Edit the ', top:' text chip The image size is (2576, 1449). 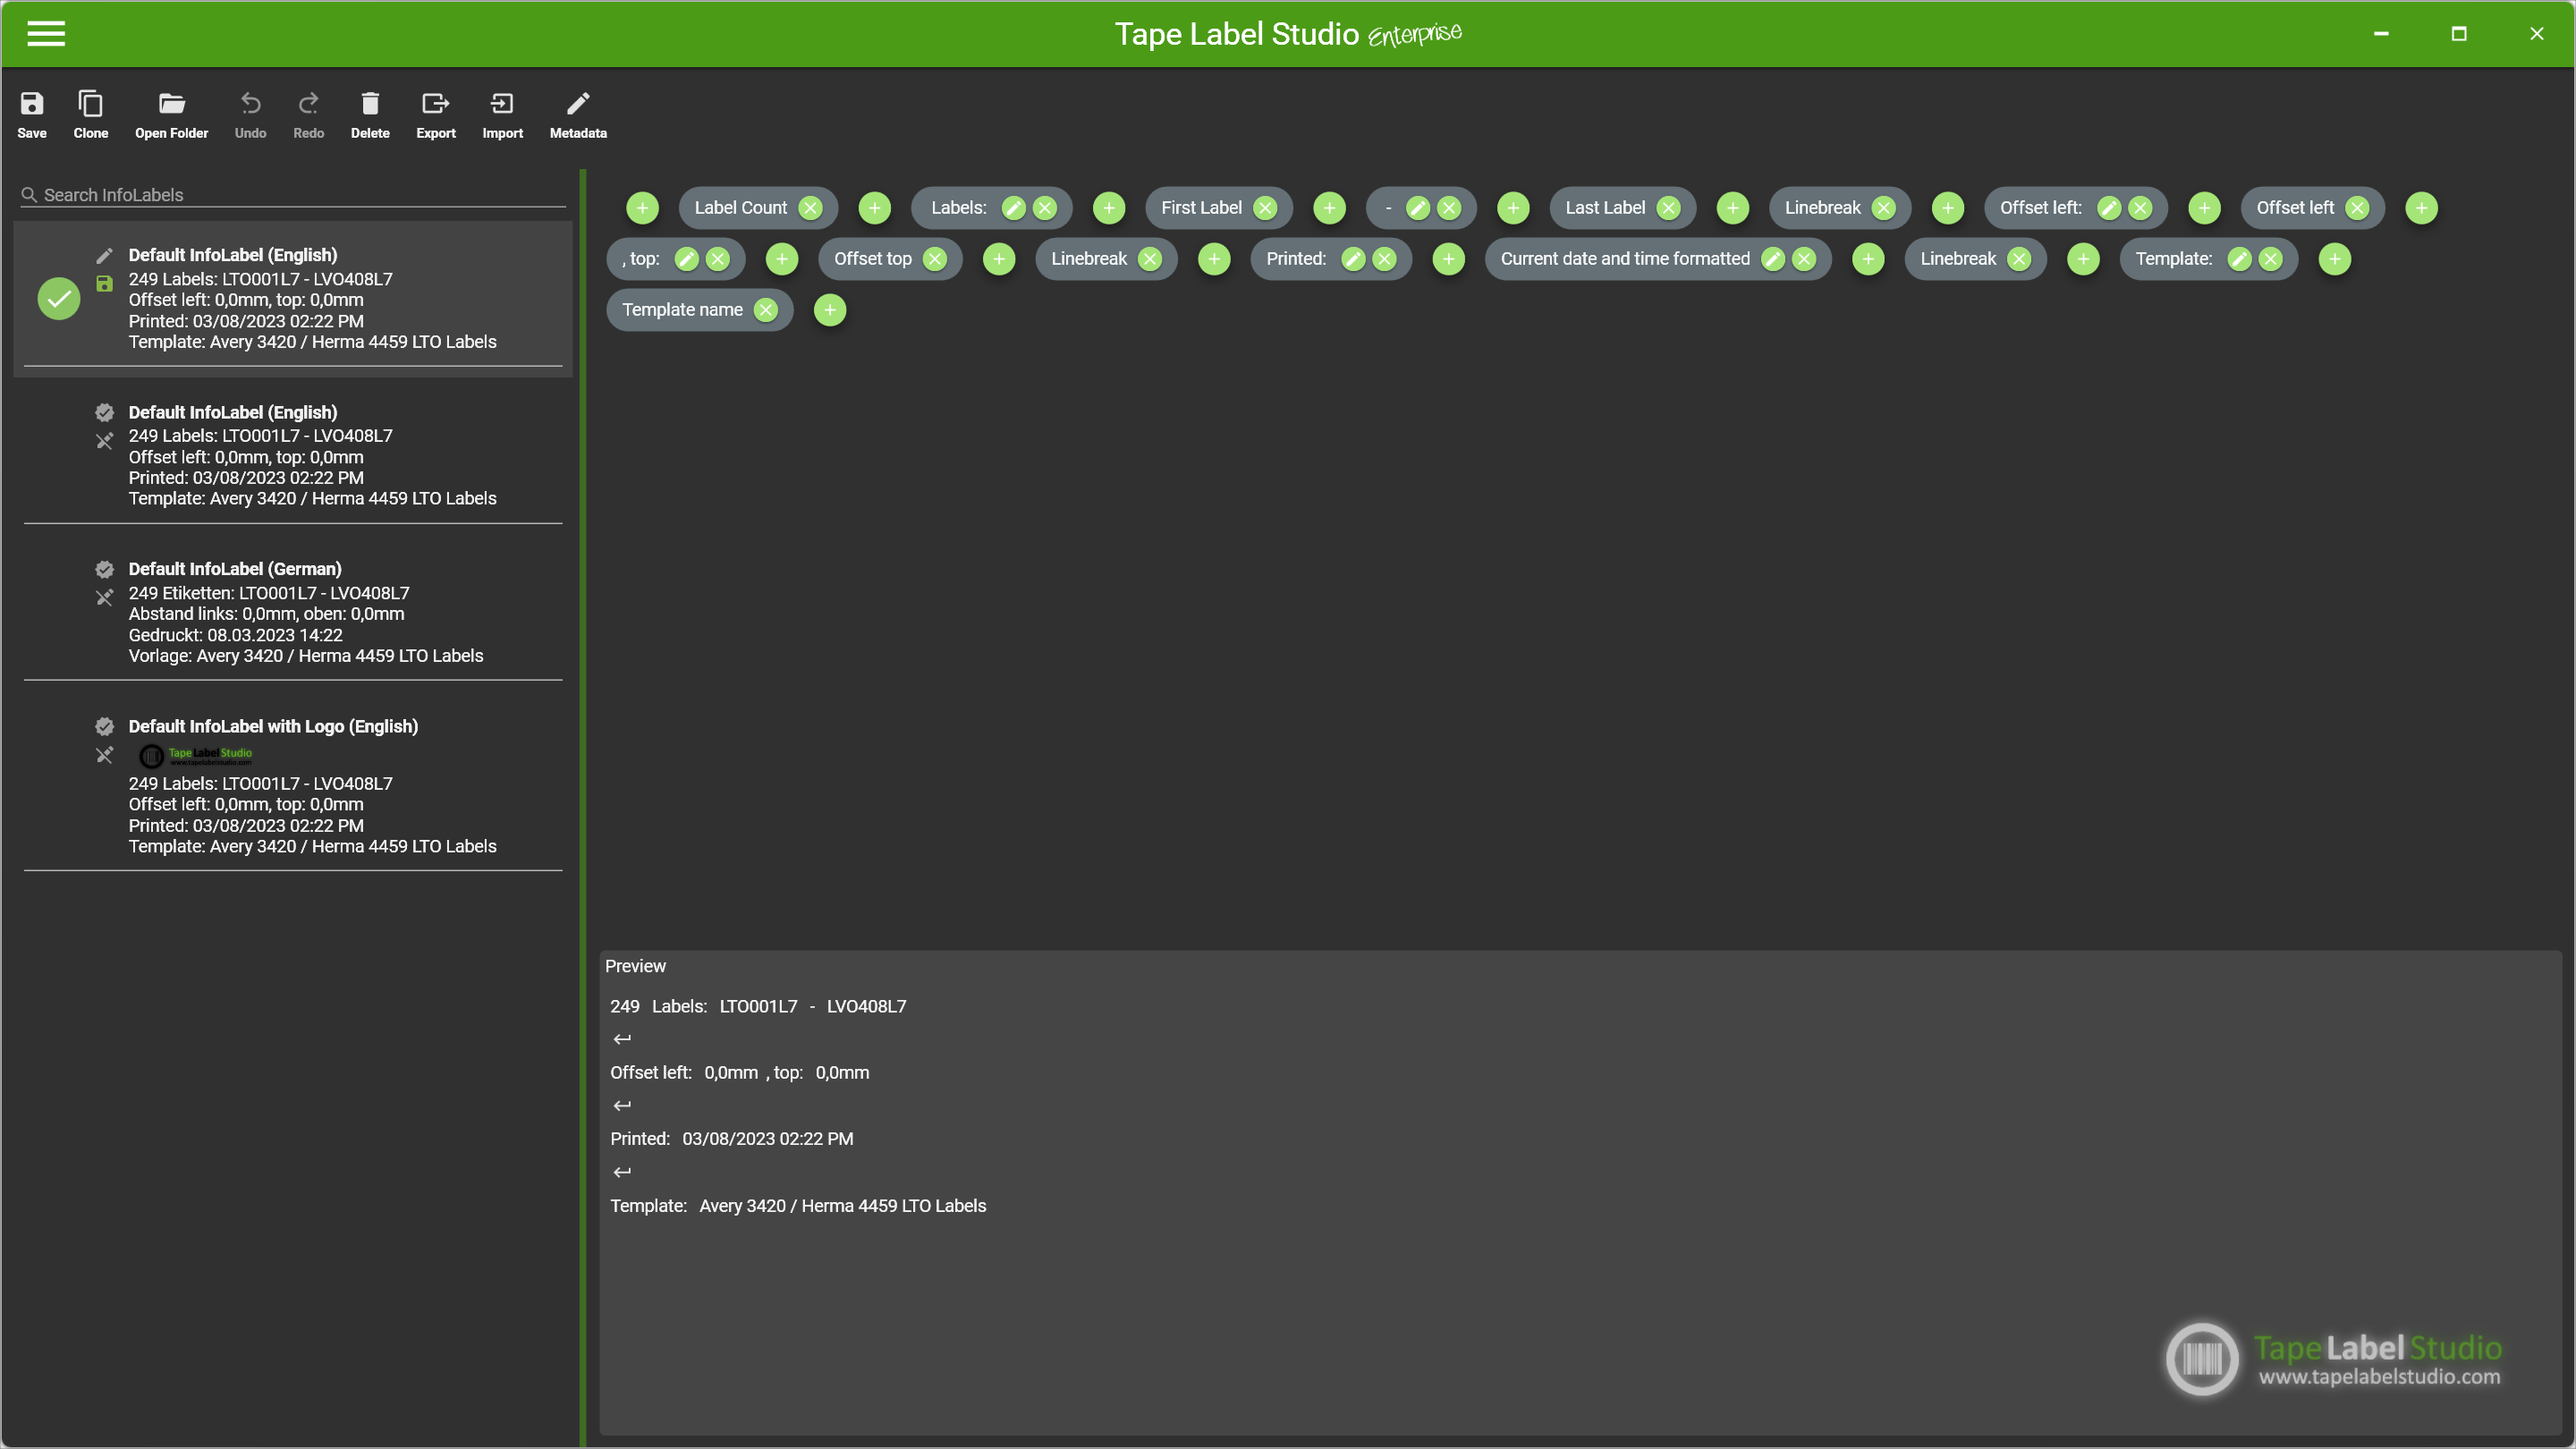[686, 259]
